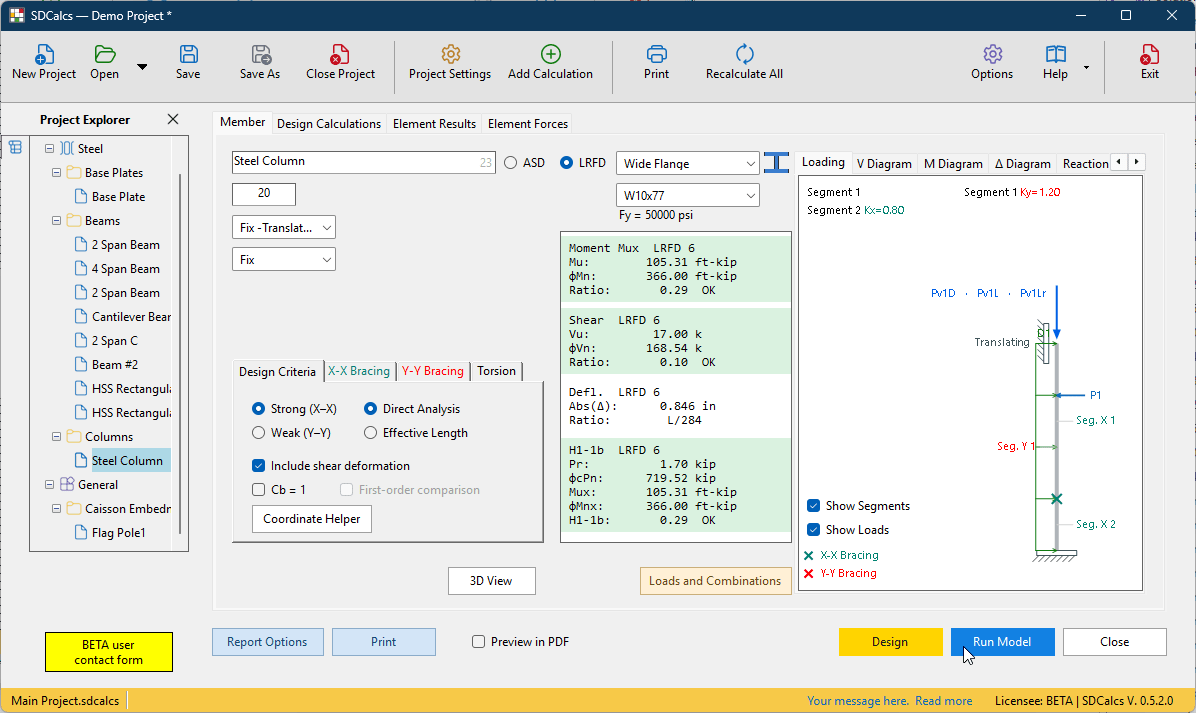Select the ASD radio button

click(x=510, y=162)
